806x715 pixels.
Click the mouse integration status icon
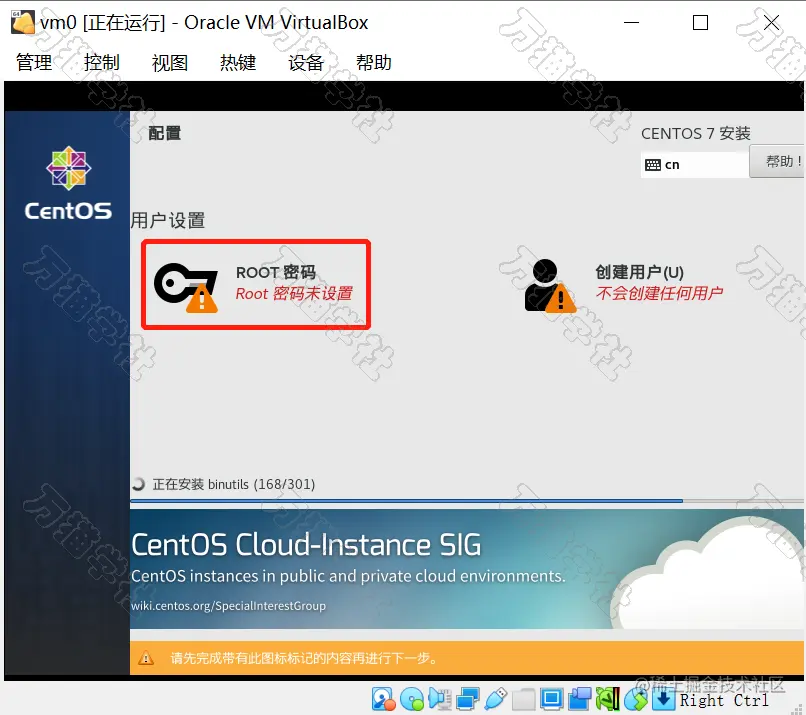[x=636, y=700]
